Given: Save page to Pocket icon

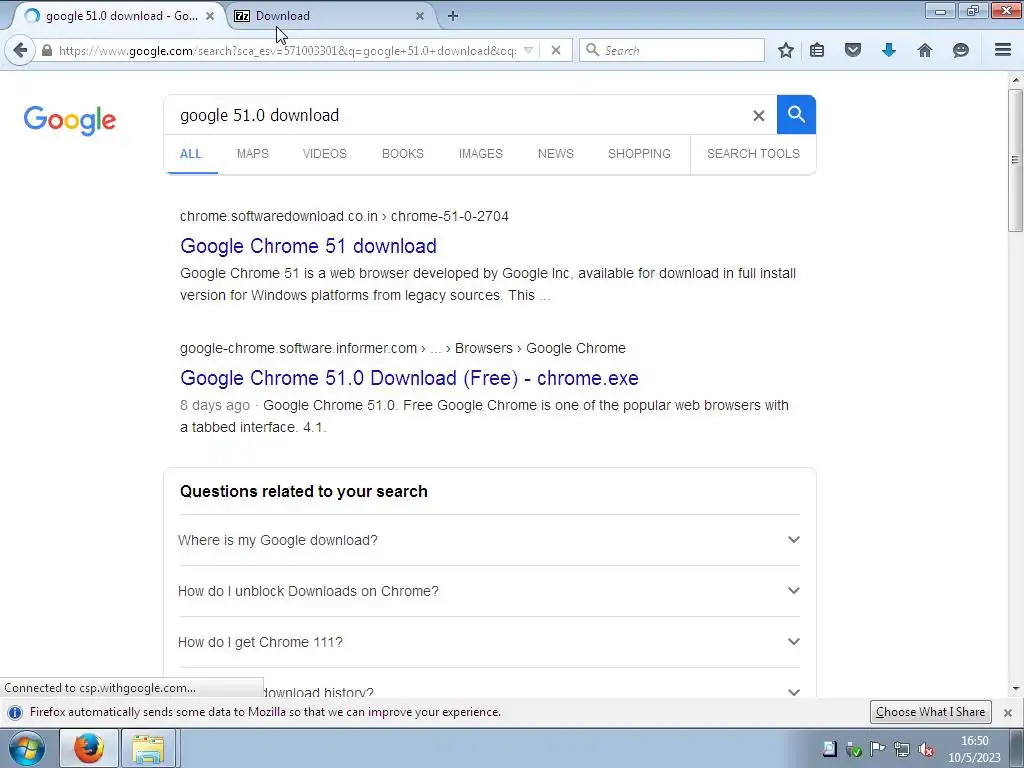Looking at the screenshot, I should (853, 50).
